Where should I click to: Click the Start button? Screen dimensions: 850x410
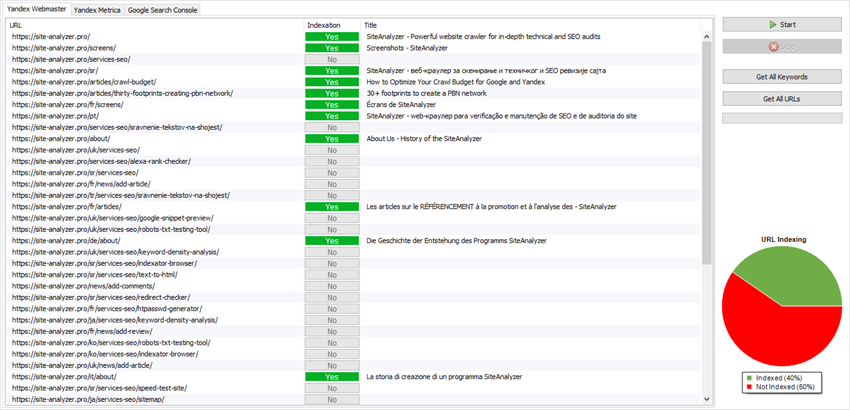tap(782, 25)
